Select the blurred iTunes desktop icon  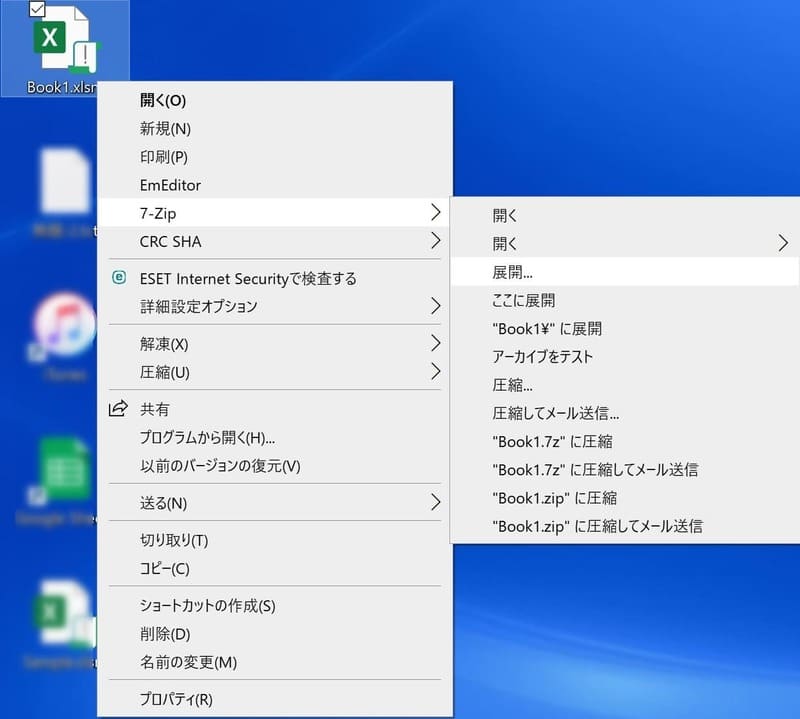click(x=65, y=325)
